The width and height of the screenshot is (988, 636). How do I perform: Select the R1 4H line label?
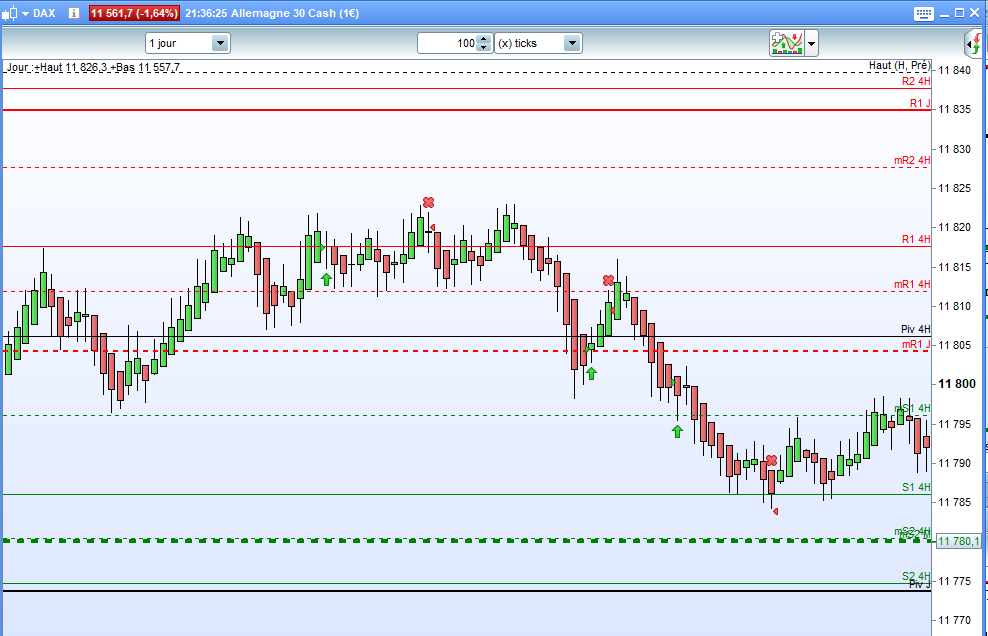(x=916, y=239)
